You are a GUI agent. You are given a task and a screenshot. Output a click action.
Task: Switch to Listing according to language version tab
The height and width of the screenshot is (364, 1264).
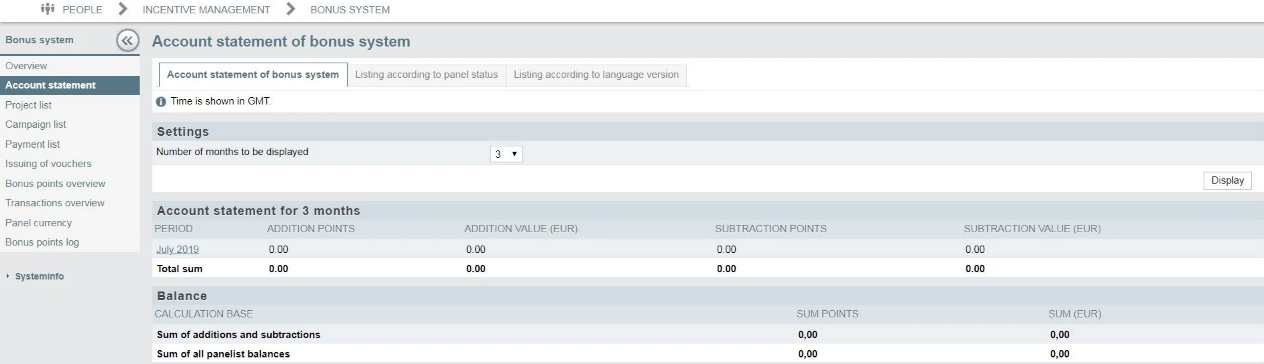[597, 75]
